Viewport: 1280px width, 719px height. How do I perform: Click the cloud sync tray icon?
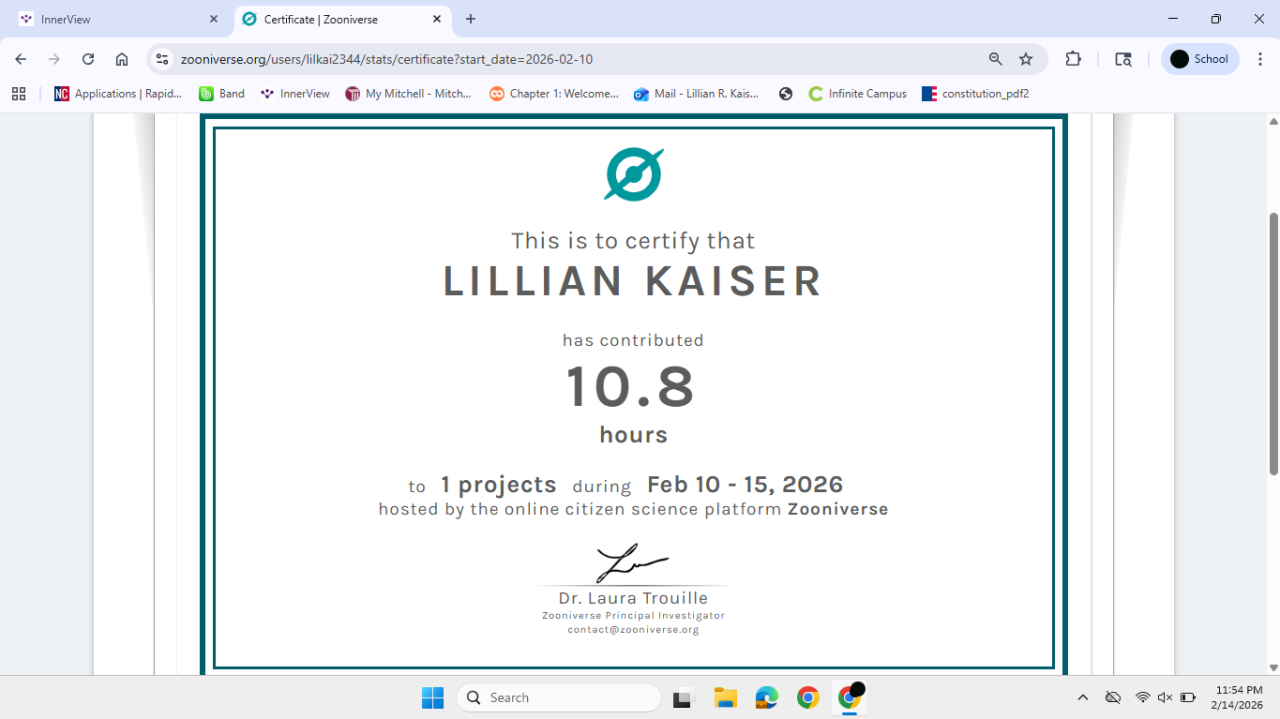click(1113, 698)
